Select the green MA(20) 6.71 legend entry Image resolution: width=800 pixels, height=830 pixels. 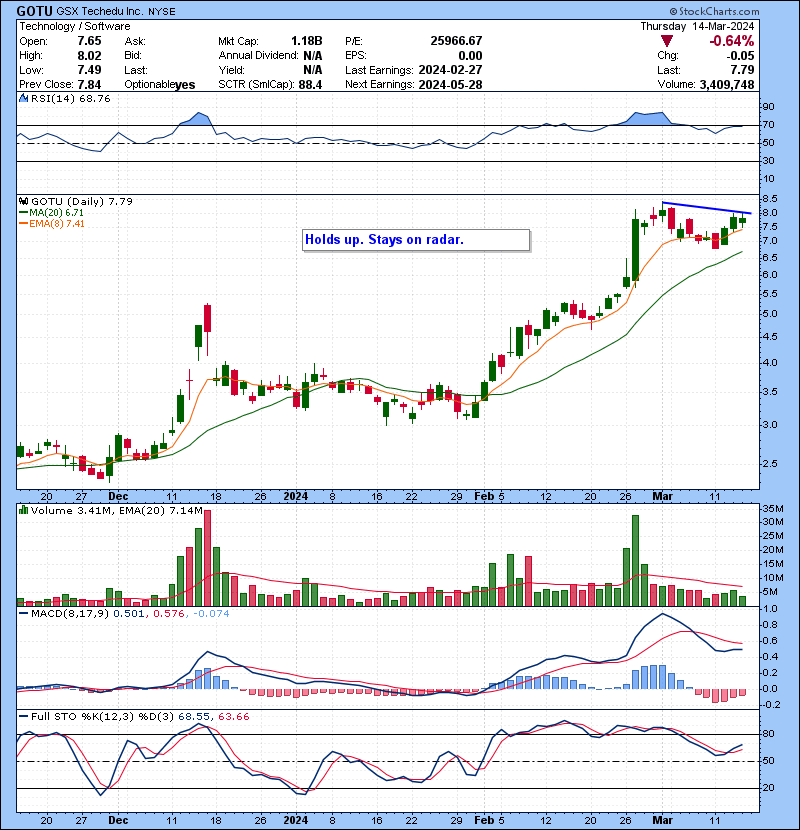coord(51,212)
